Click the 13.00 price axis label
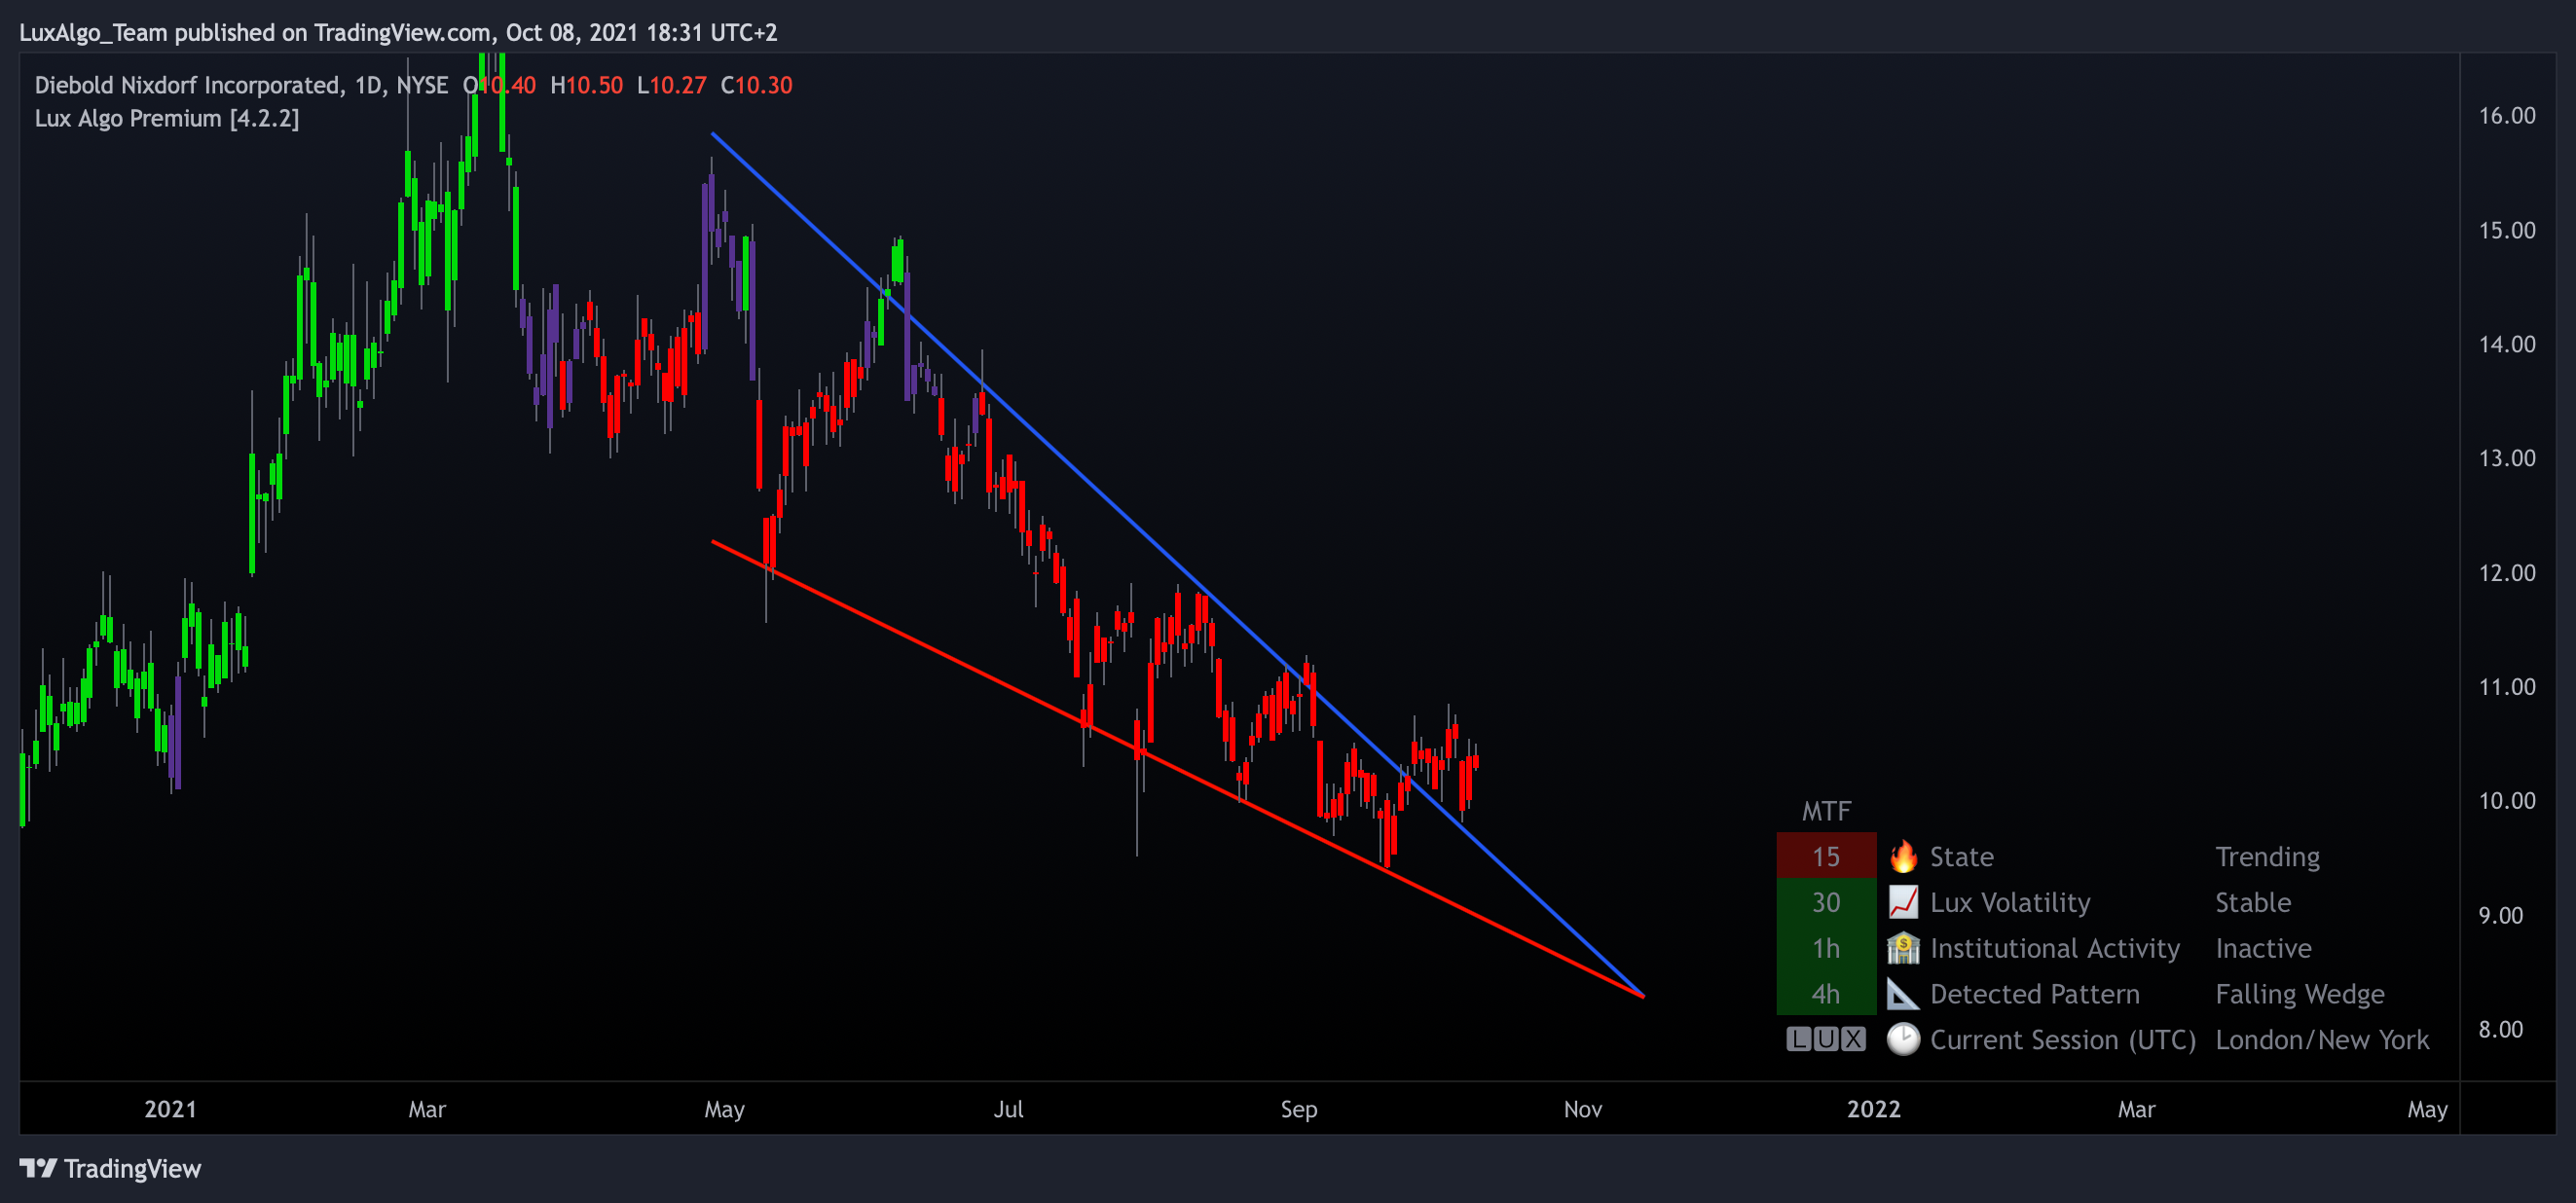 coord(2506,458)
